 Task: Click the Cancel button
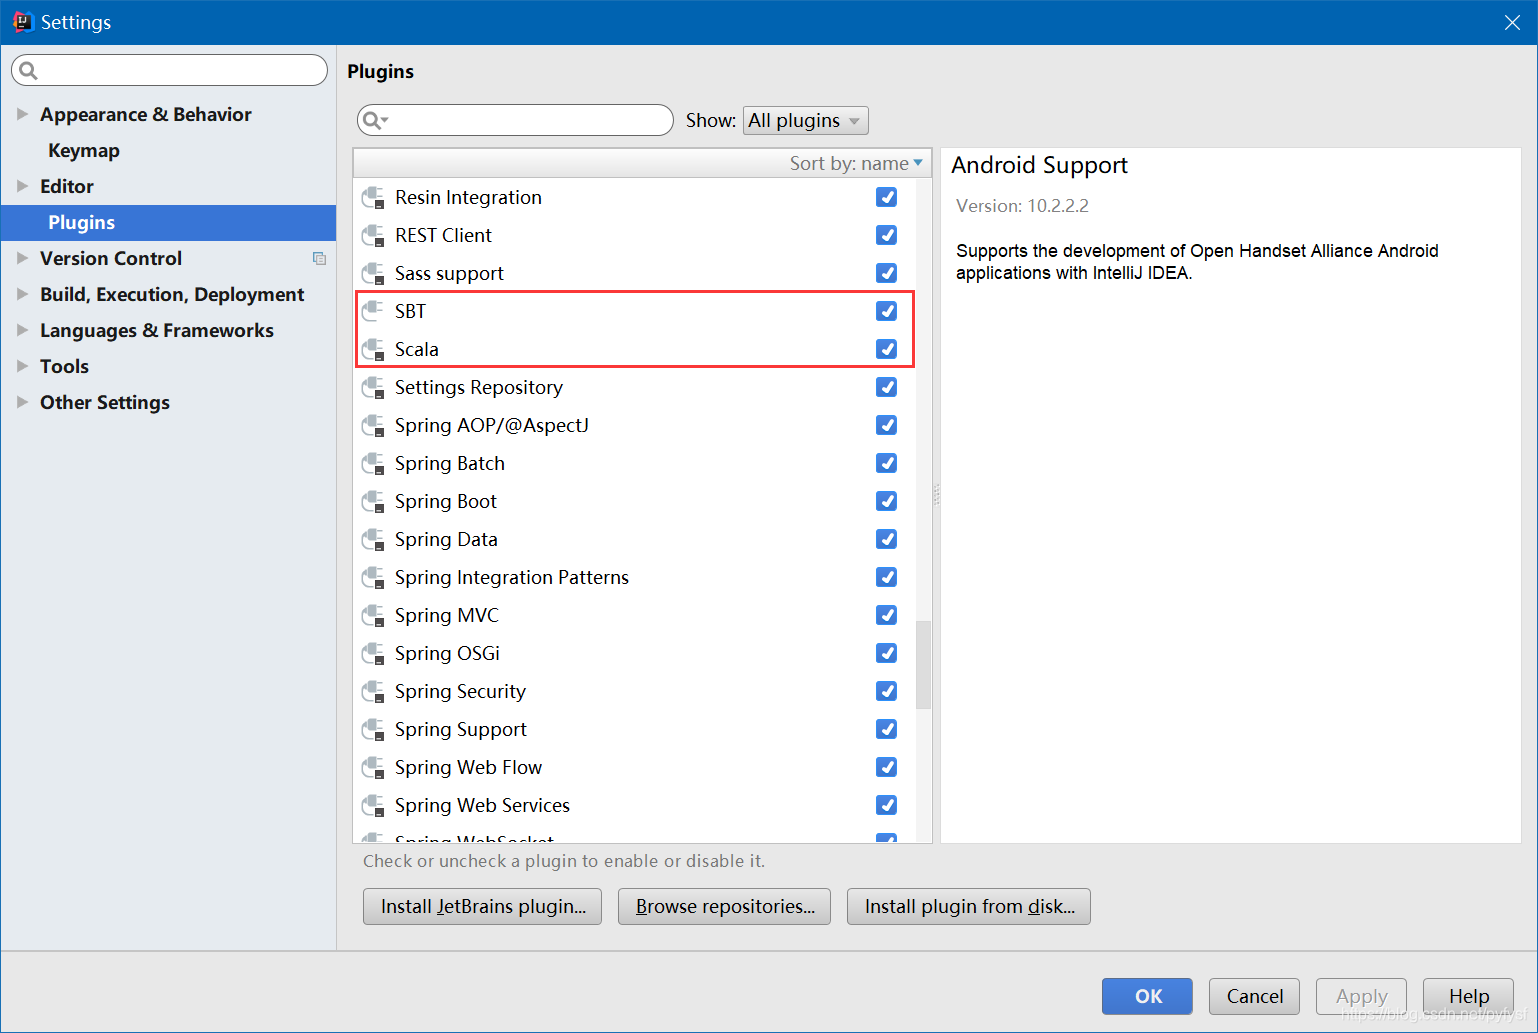tap(1254, 996)
